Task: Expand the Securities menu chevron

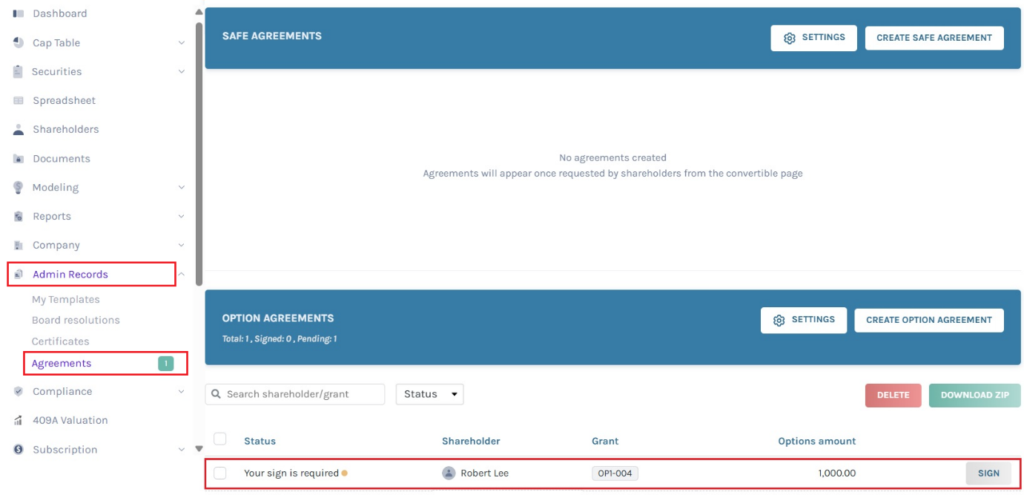Action: click(x=182, y=72)
